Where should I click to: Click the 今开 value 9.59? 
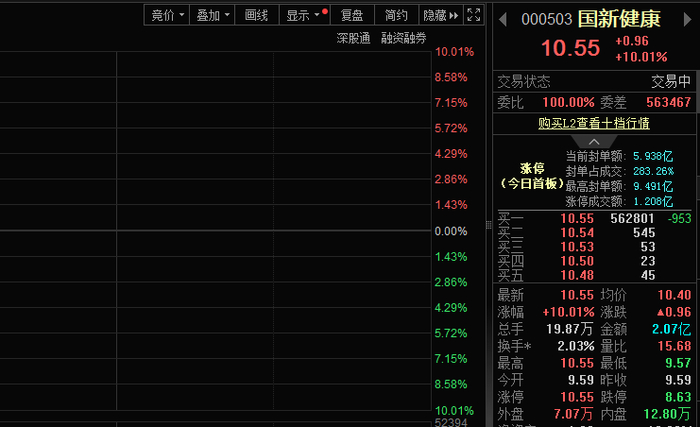tap(581, 380)
